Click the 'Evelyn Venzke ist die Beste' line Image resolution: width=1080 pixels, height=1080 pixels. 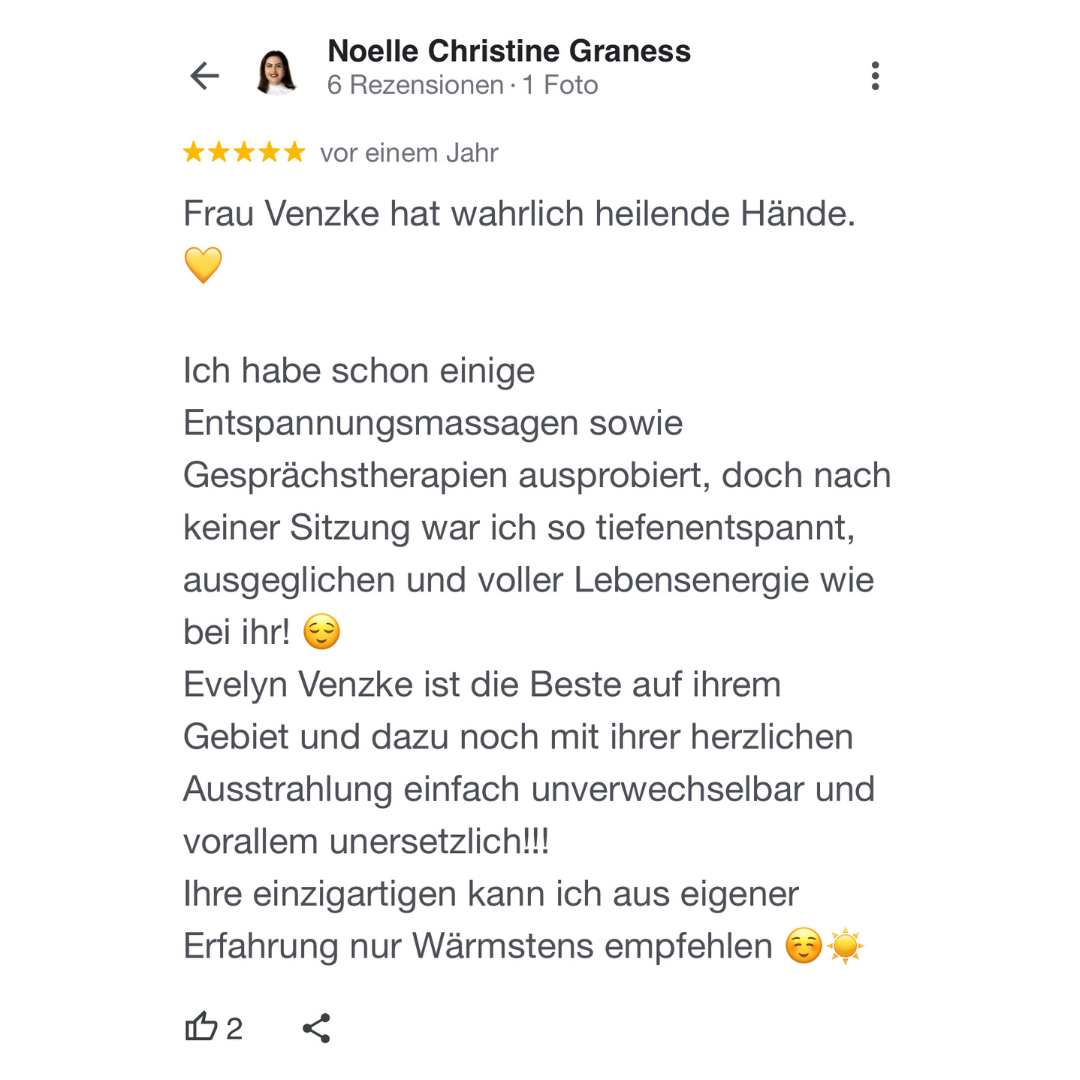click(482, 685)
